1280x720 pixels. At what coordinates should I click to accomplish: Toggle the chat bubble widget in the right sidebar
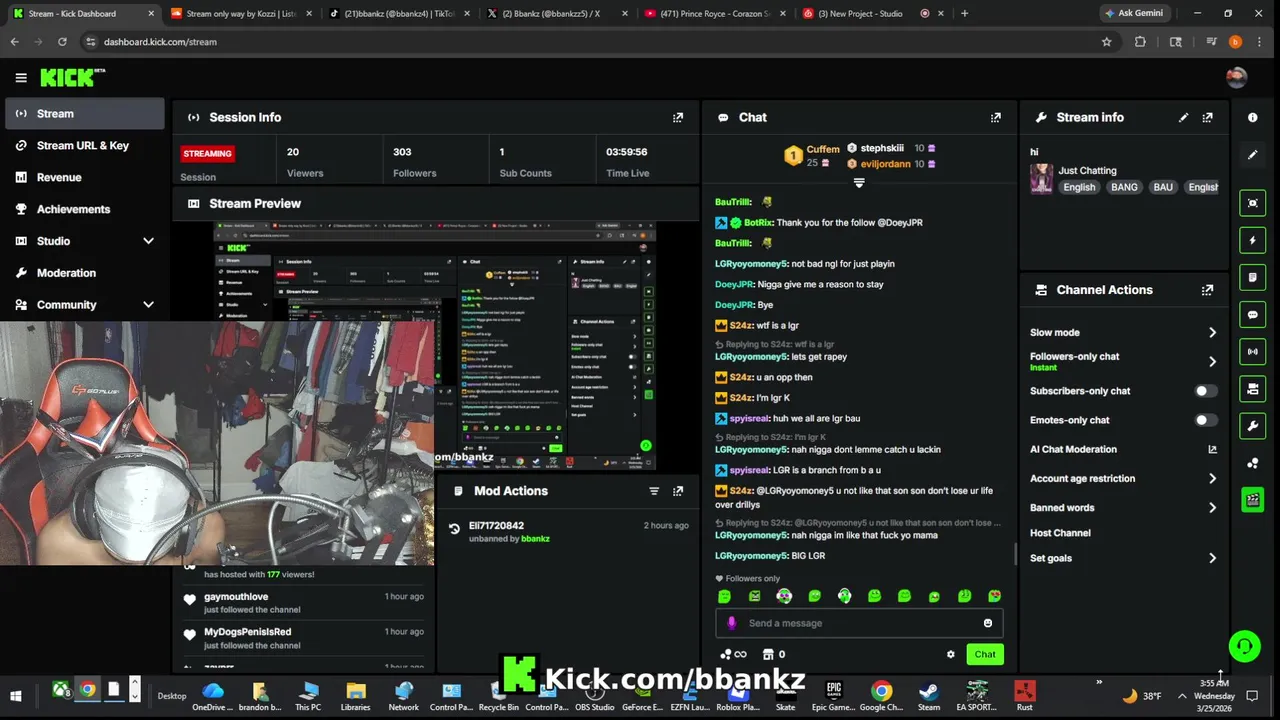(x=1252, y=314)
